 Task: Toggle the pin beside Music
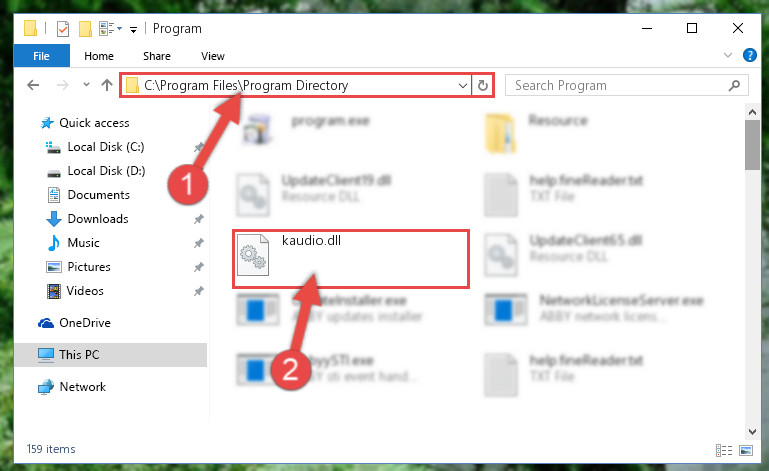[199, 243]
